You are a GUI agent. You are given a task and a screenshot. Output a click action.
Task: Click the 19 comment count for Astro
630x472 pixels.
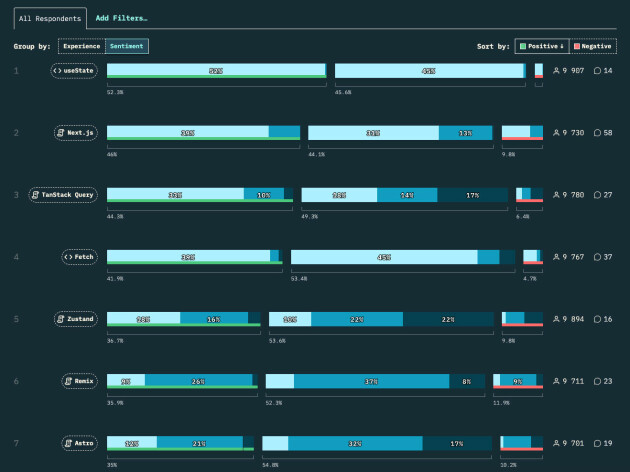[608, 443]
